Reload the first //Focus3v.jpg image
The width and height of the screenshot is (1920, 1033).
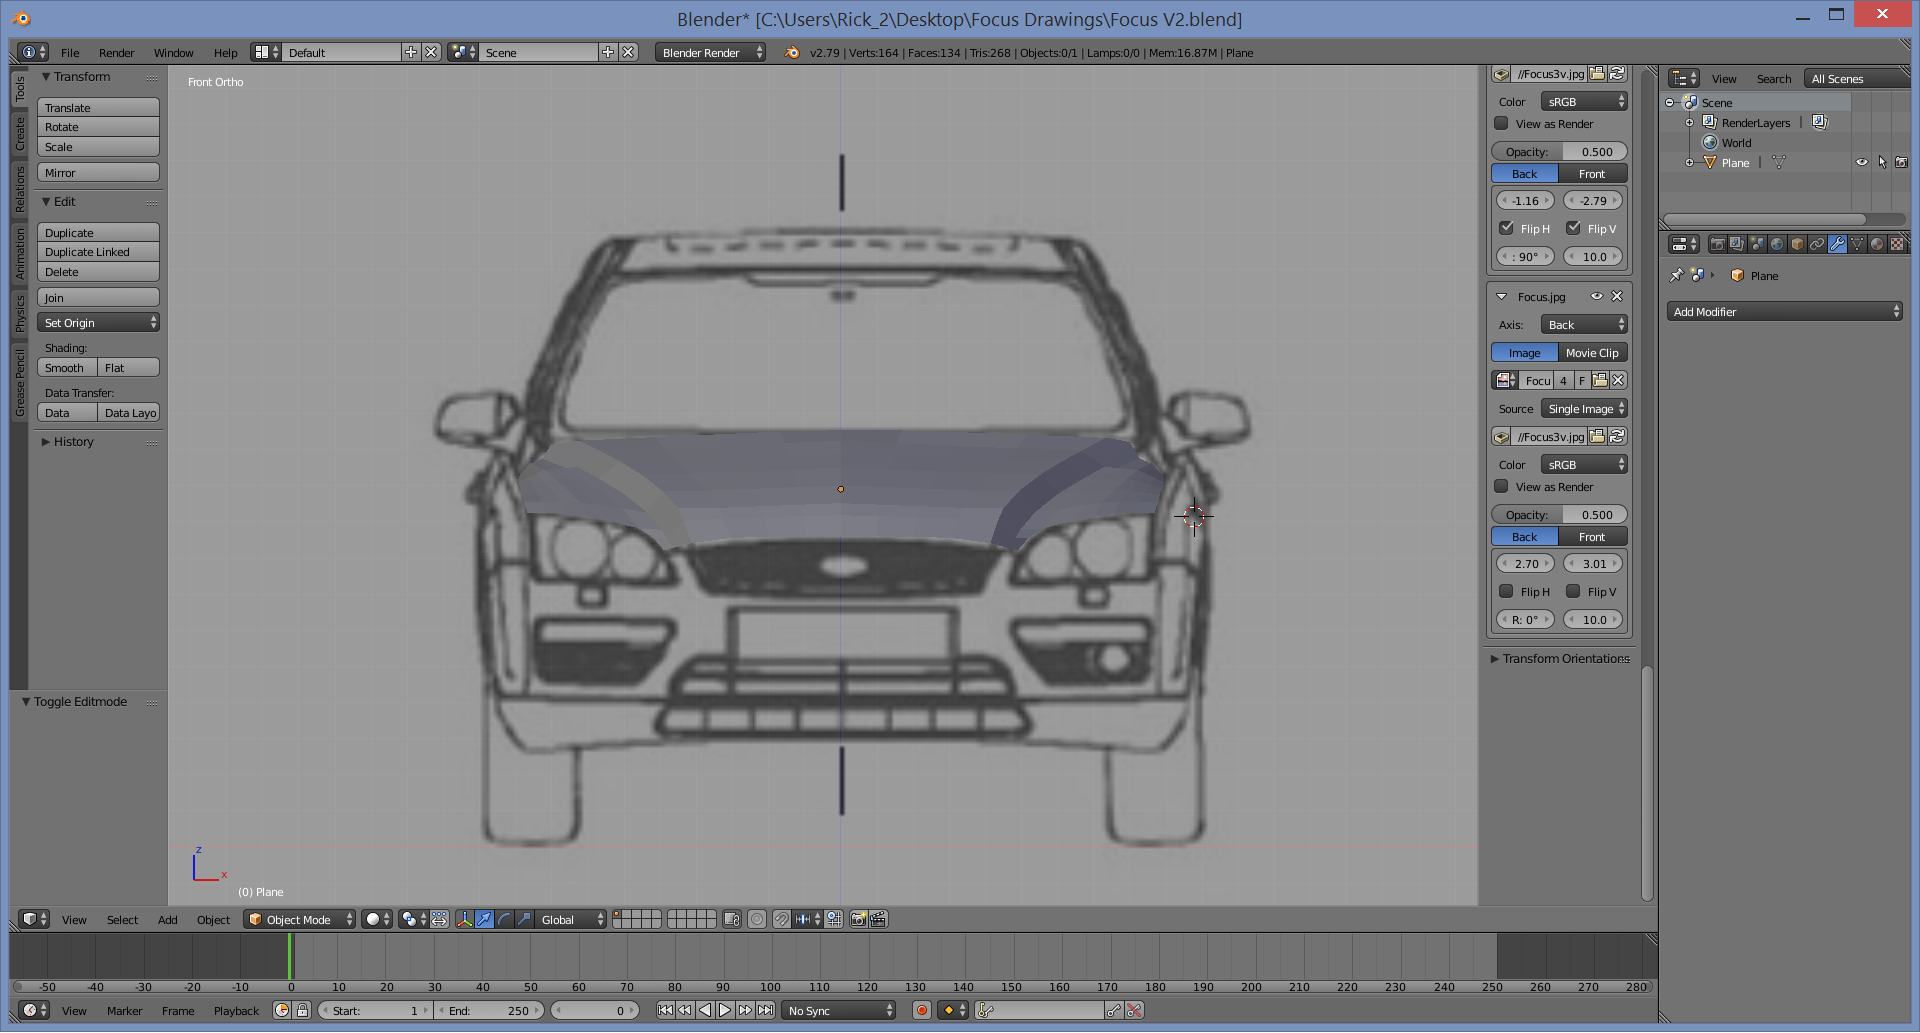click(x=1617, y=73)
